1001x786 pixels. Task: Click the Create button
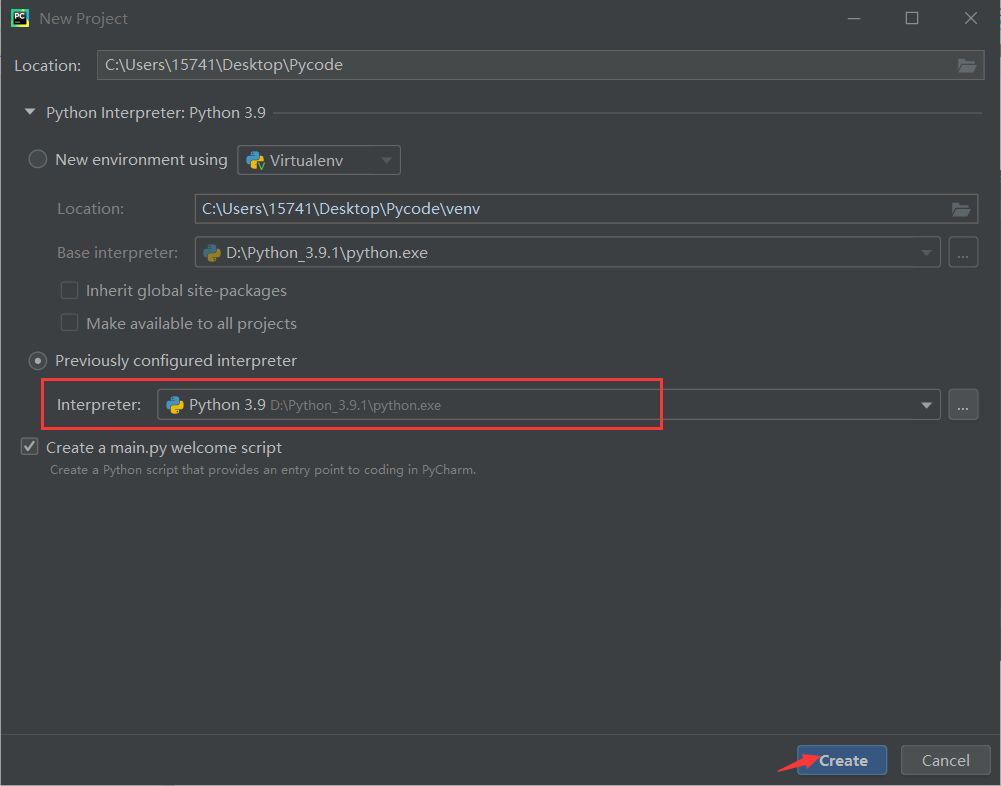pyautogui.click(x=841, y=760)
